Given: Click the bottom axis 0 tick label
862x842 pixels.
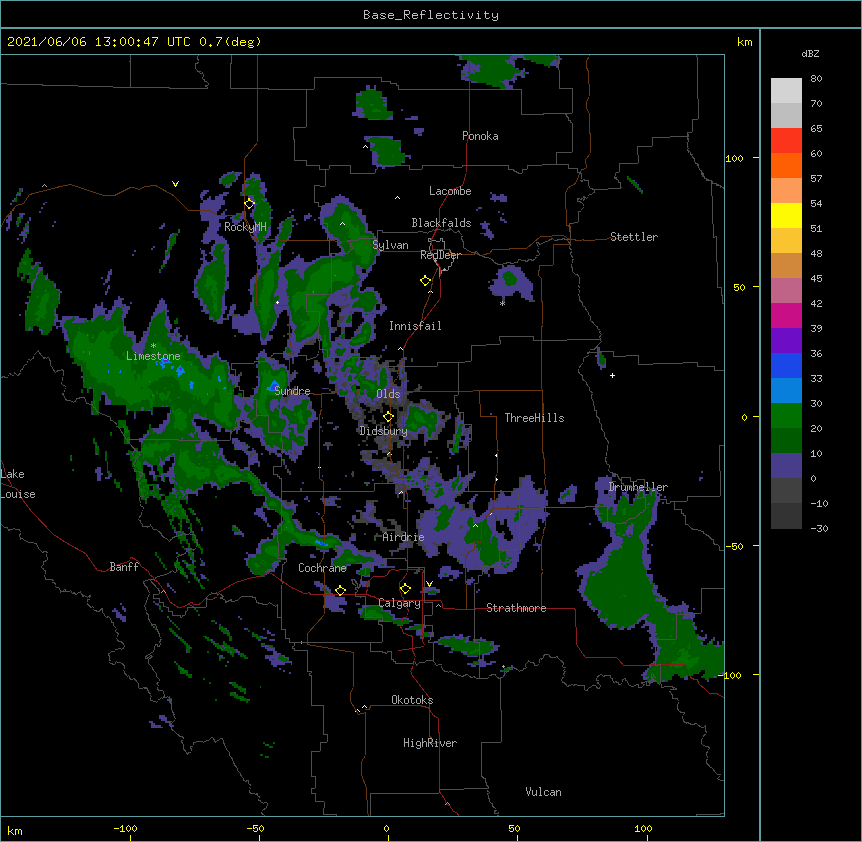Looking at the screenshot, I should point(386,828).
